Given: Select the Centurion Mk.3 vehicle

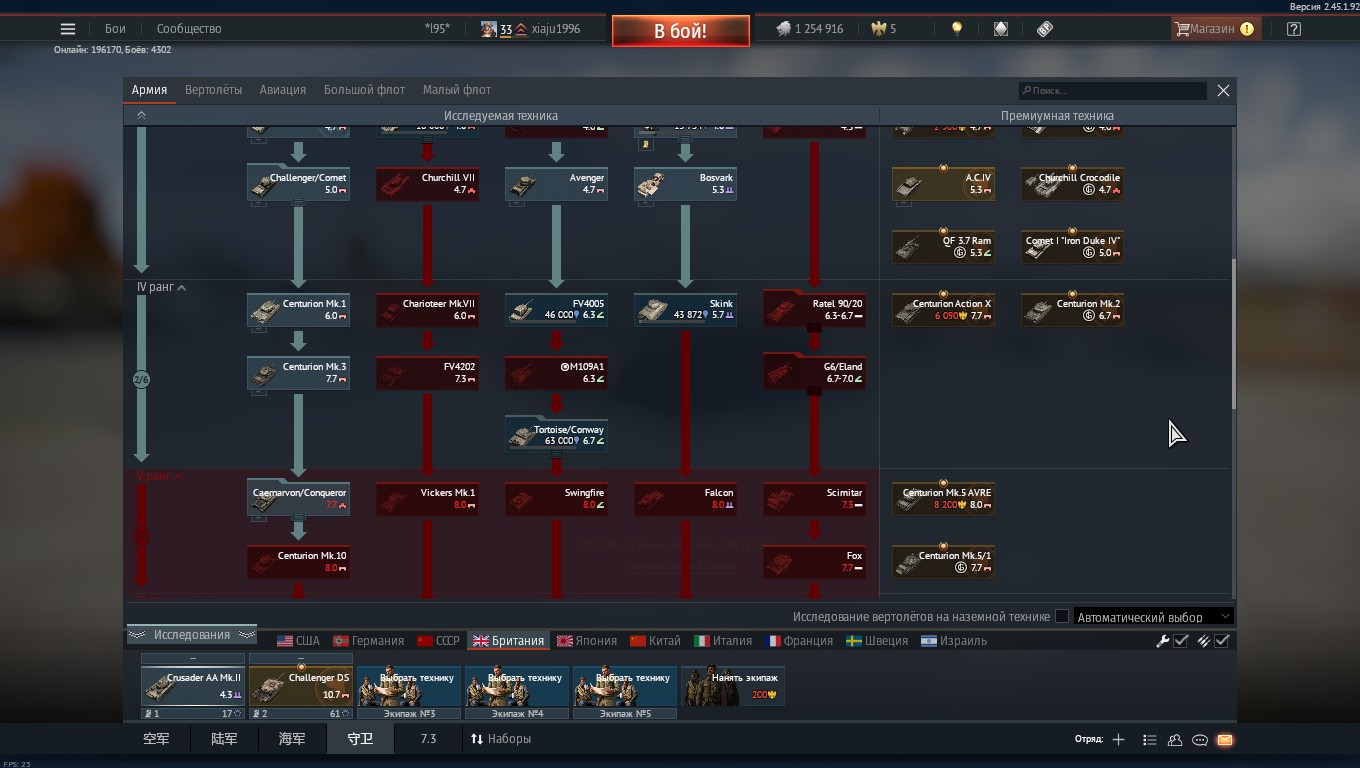Looking at the screenshot, I should (298, 372).
